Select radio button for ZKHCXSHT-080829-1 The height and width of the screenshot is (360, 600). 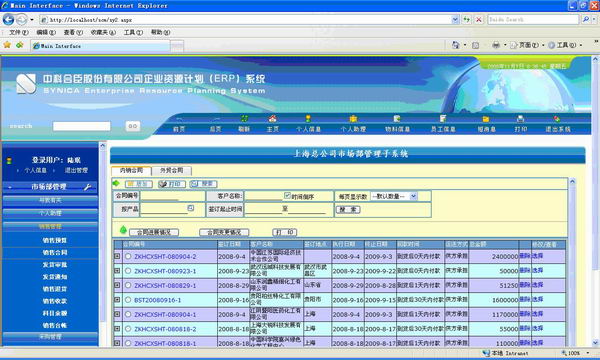tap(128, 285)
